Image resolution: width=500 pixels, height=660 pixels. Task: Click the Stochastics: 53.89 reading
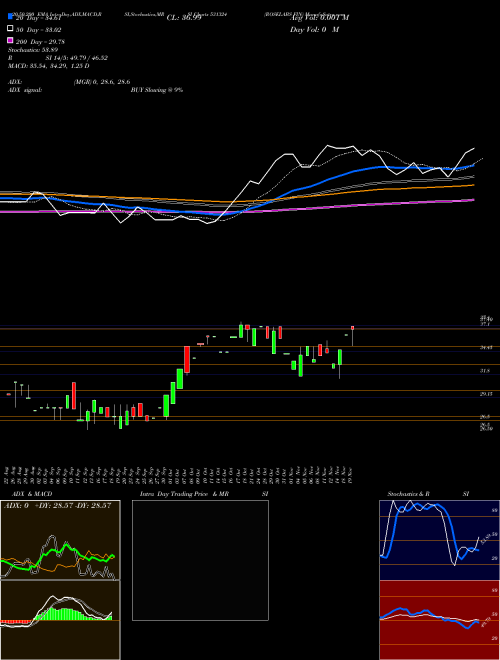(33, 50)
